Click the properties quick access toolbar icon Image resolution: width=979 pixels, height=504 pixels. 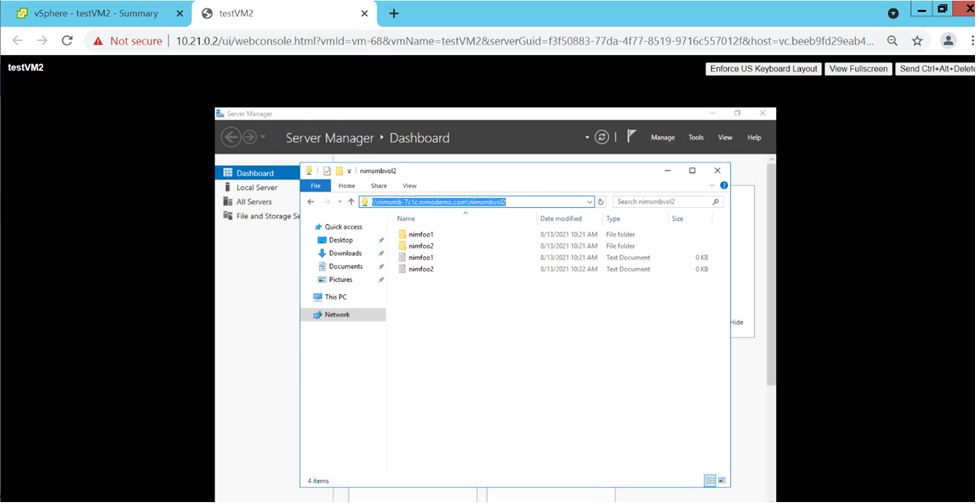point(327,170)
